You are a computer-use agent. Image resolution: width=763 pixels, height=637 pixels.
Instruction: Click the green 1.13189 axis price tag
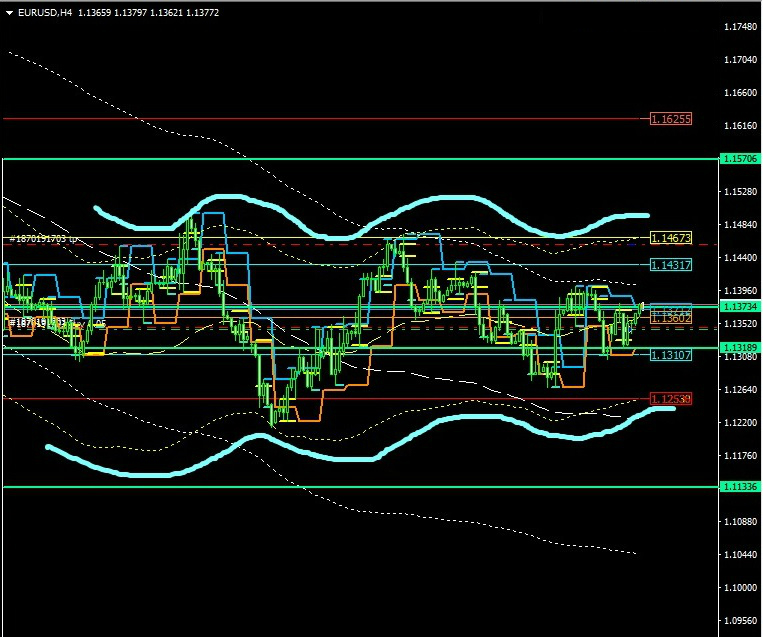pyautogui.click(x=740, y=347)
